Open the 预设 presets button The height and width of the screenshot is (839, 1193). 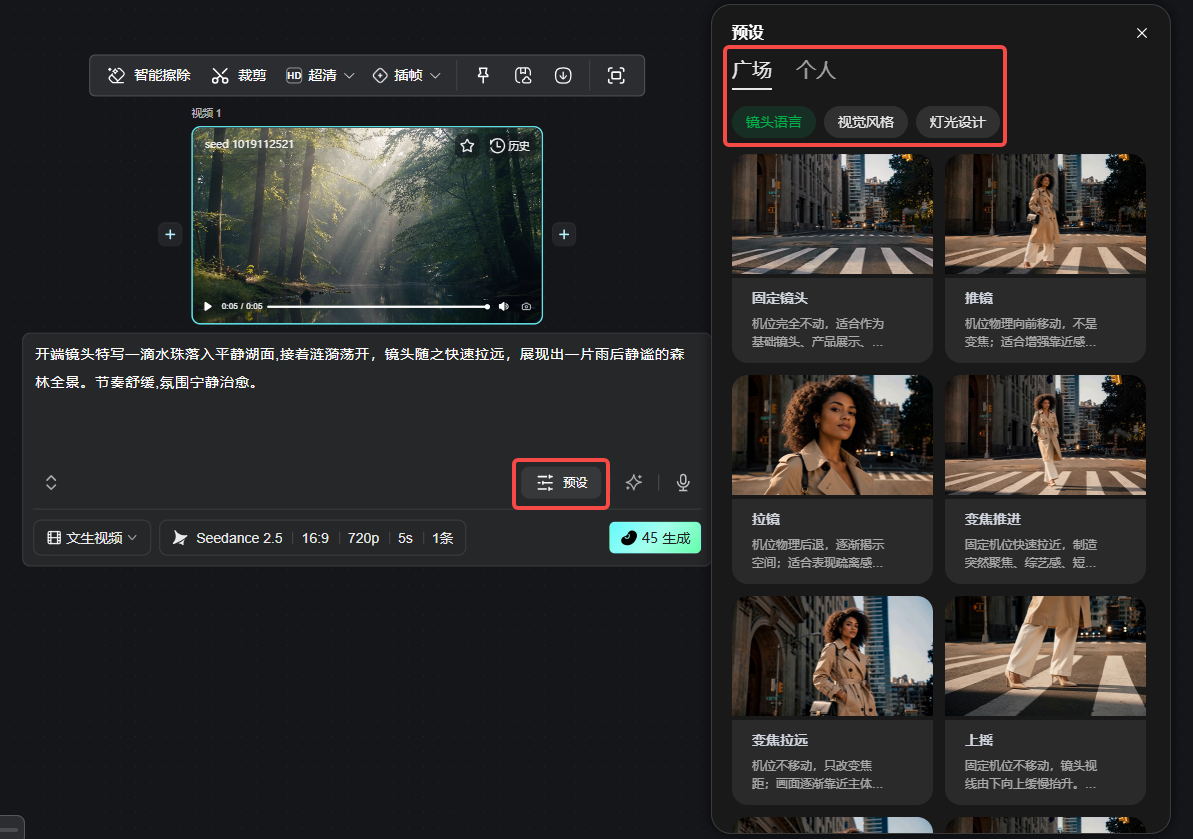(562, 482)
